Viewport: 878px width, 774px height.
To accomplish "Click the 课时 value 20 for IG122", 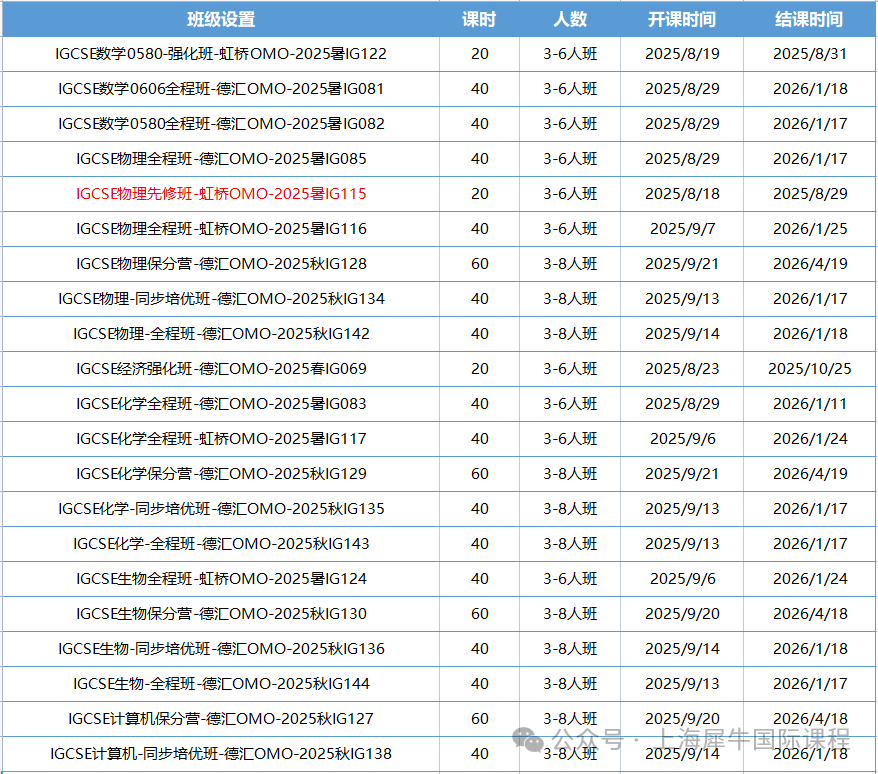I will 479,54.
